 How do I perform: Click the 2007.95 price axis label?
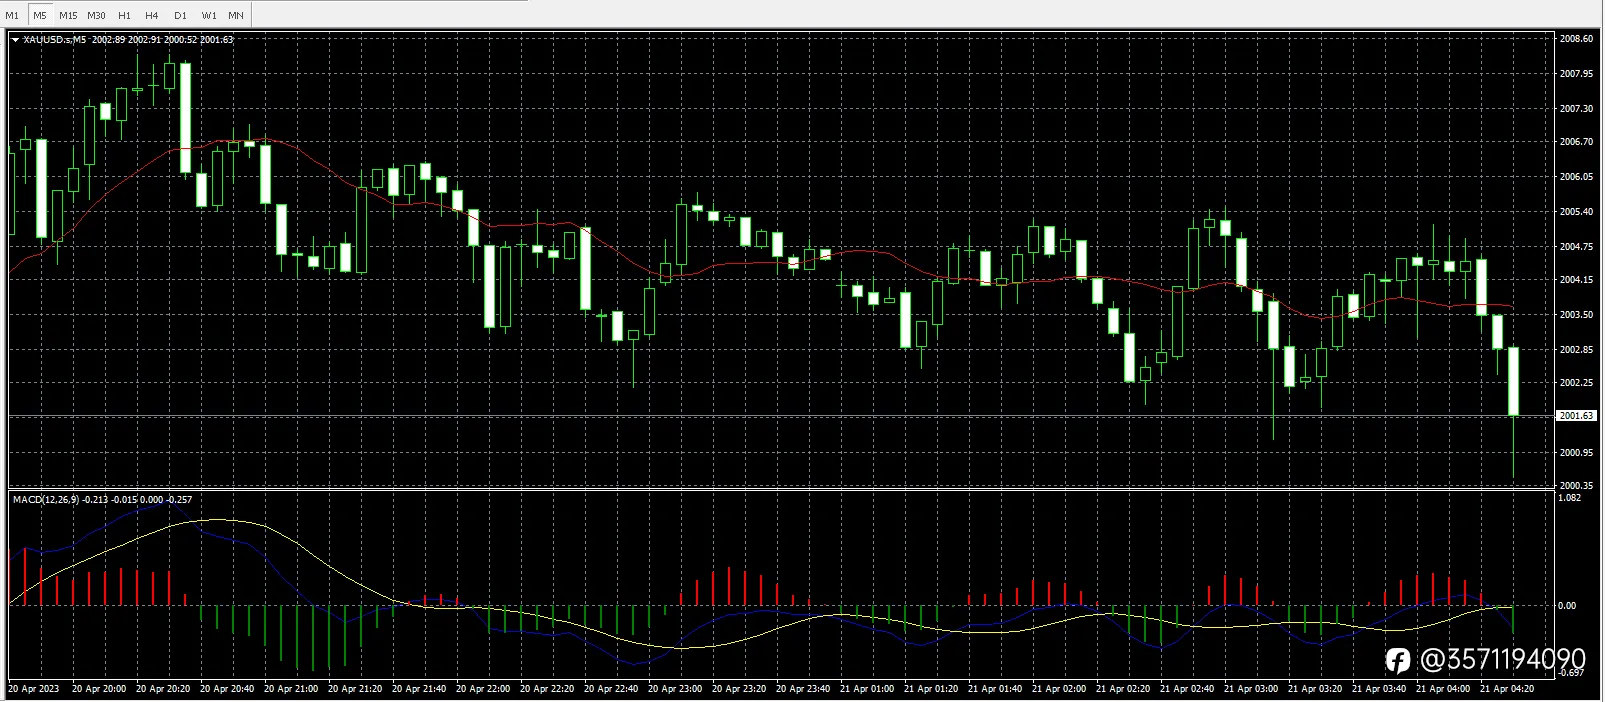pyautogui.click(x=1576, y=74)
